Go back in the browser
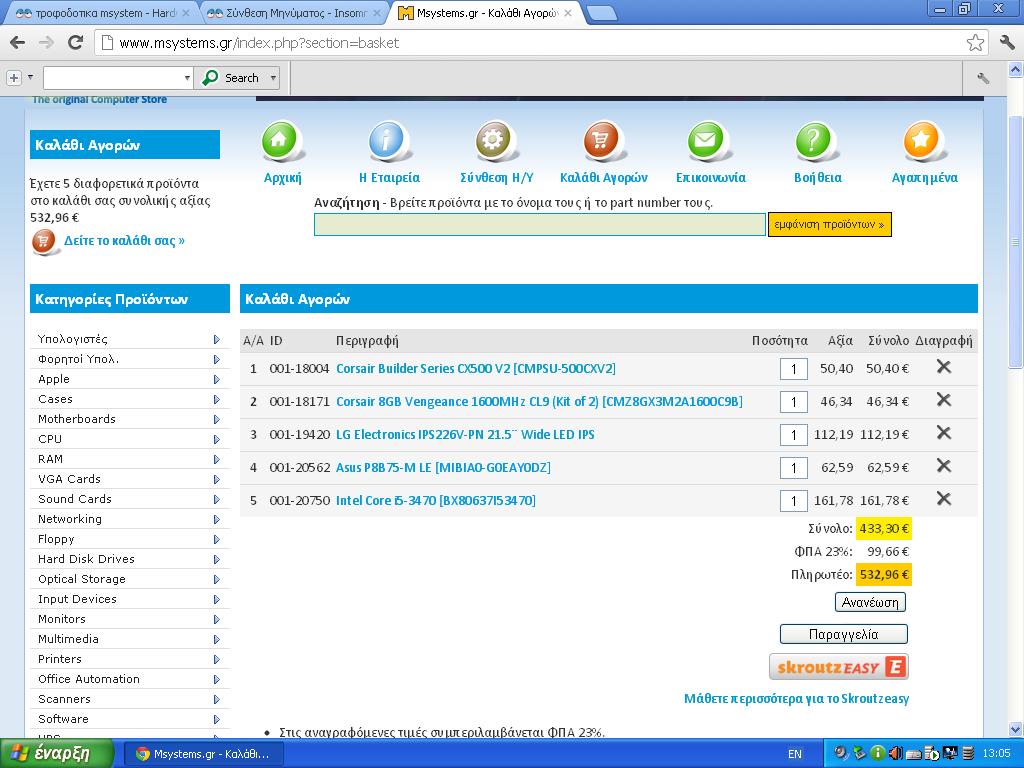Image resolution: width=1024 pixels, height=768 pixels. [x=18, y=43]
